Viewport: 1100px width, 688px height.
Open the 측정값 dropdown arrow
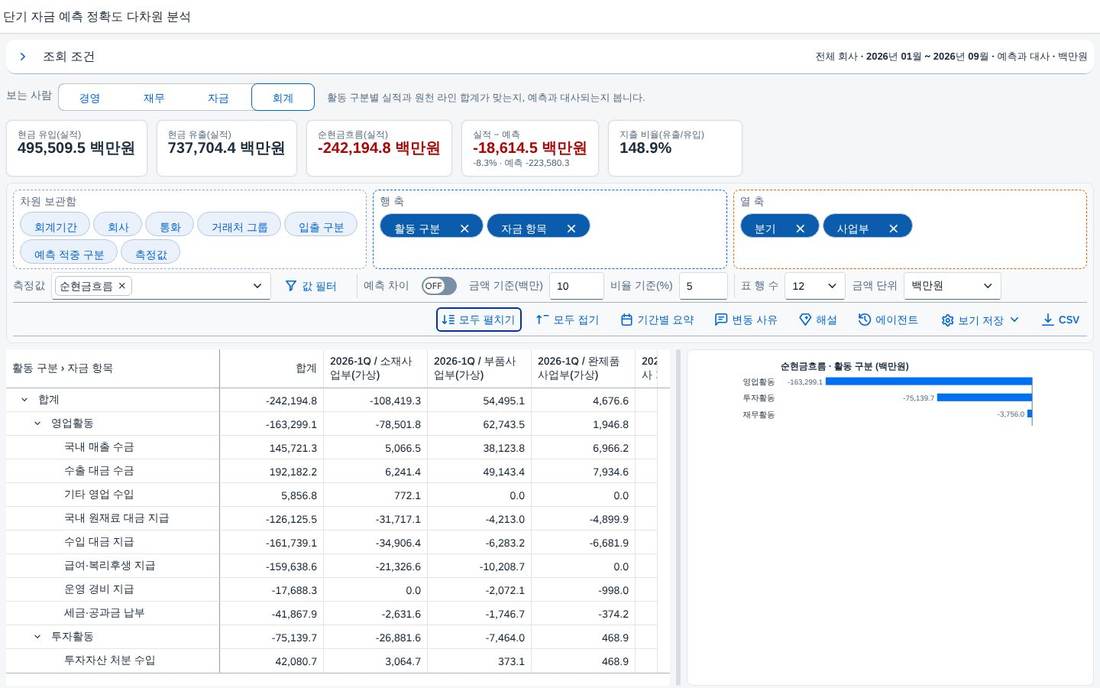click(257, 286)
